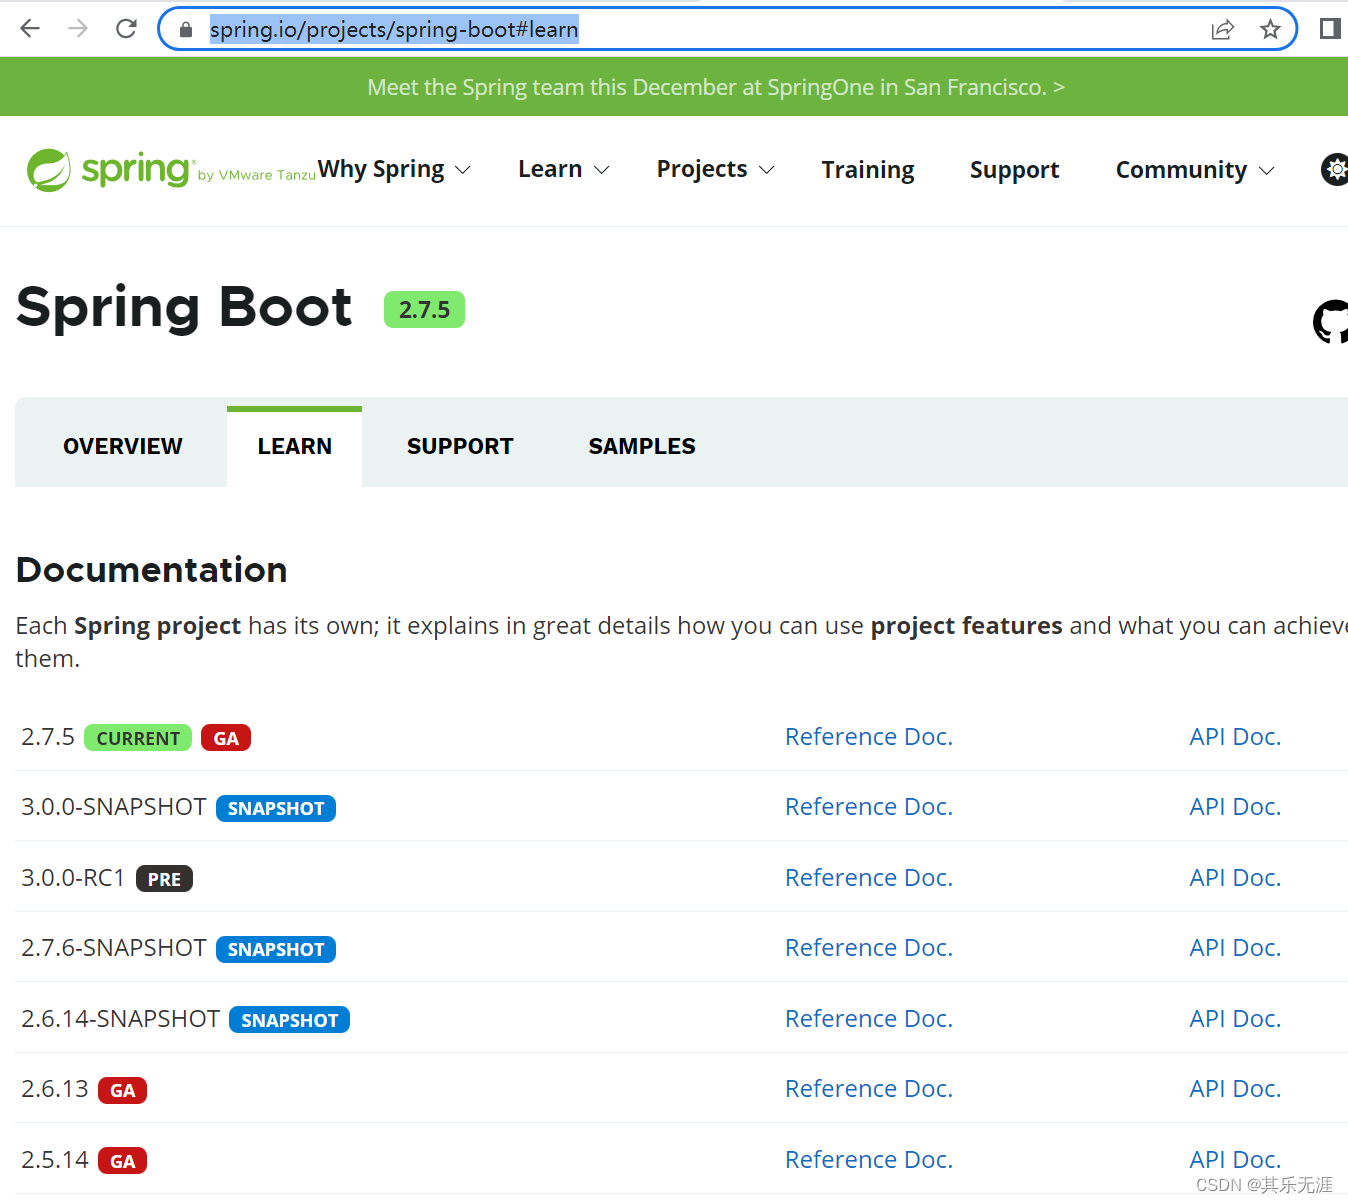The height and width of the screenshot is (1203, 1348).
Task: Expand the Why Spring menu
Action: pos(394,170)
